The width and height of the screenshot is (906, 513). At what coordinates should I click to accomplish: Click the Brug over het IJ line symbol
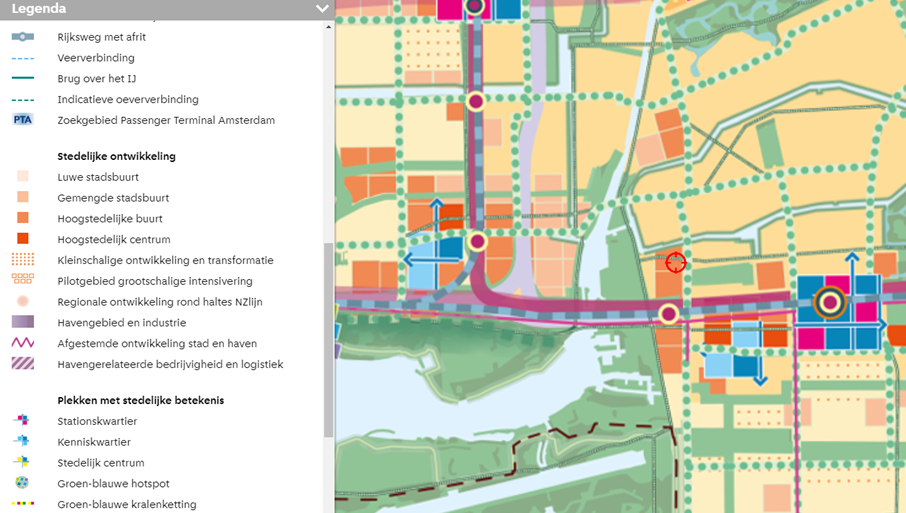pyautogui.click(x=23, y=78)
